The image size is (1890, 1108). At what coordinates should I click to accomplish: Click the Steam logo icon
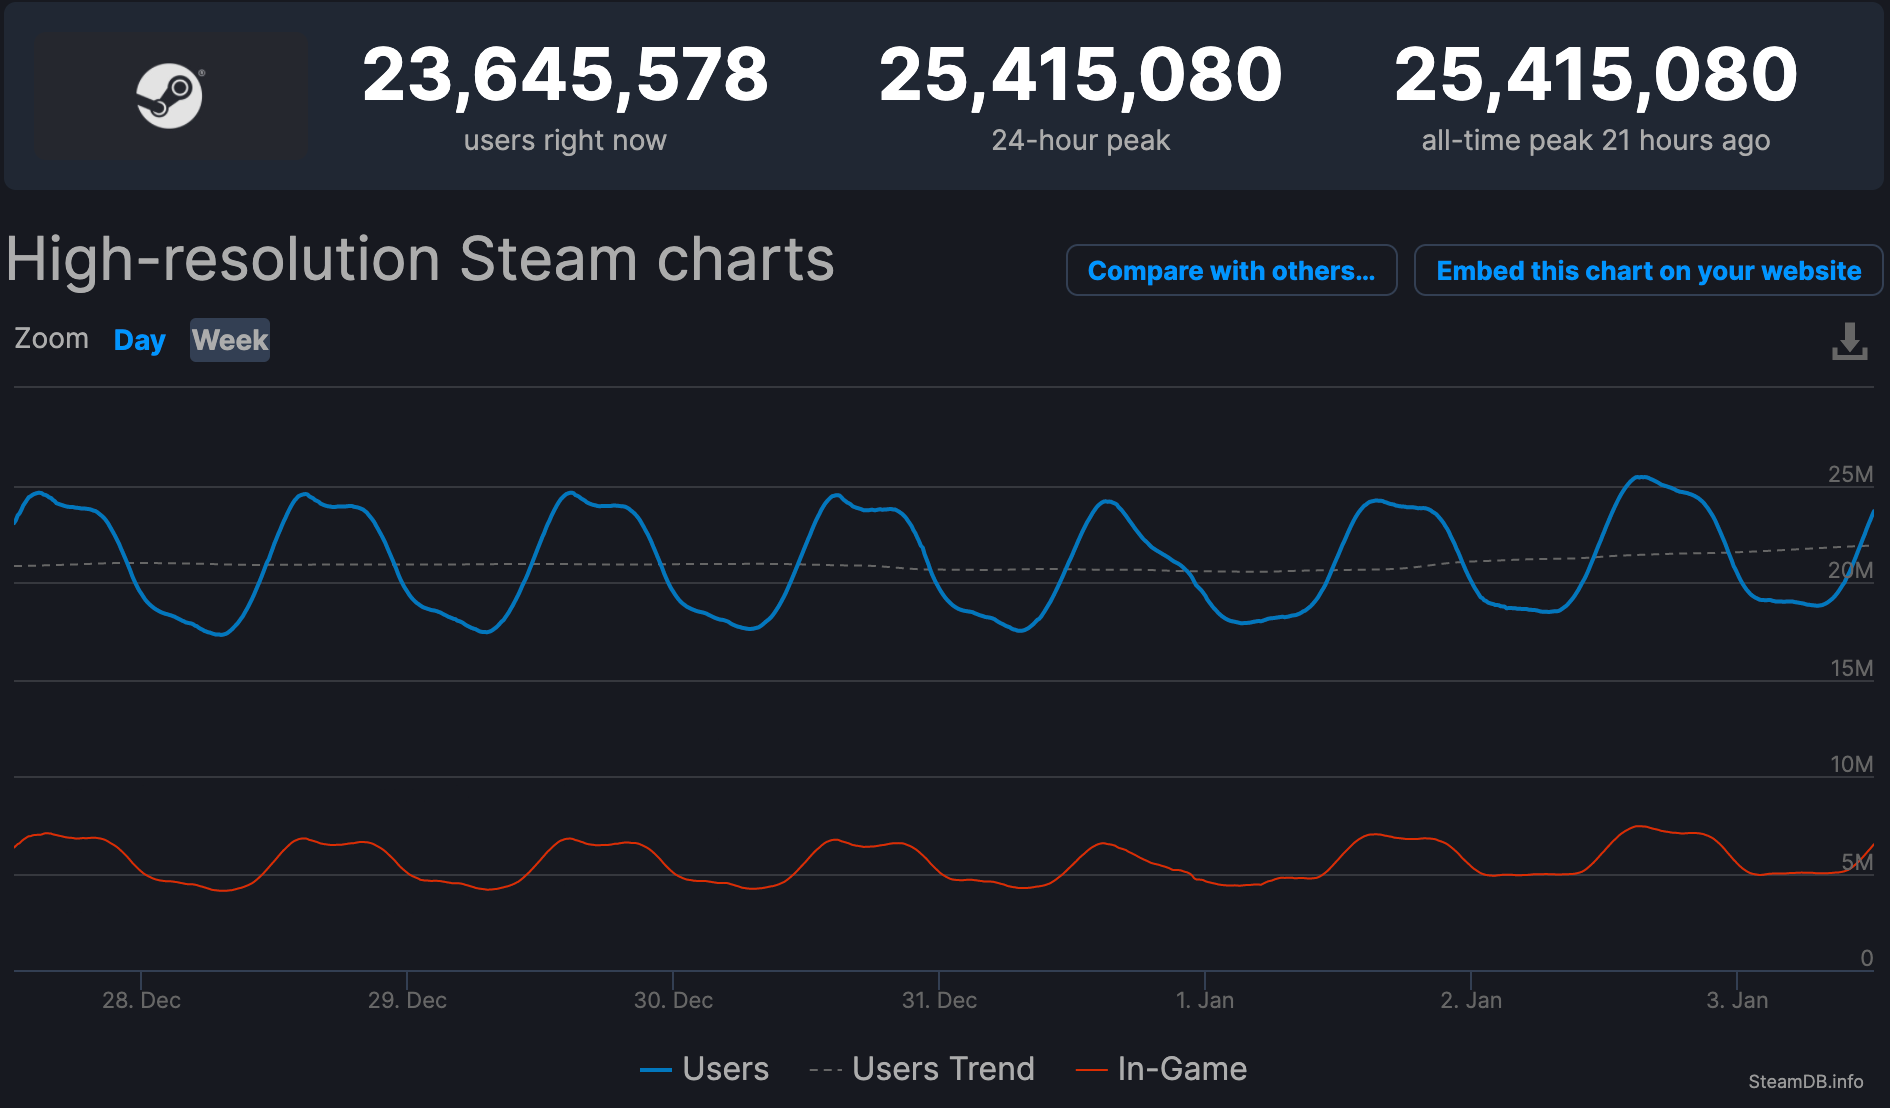coord(170,96)
